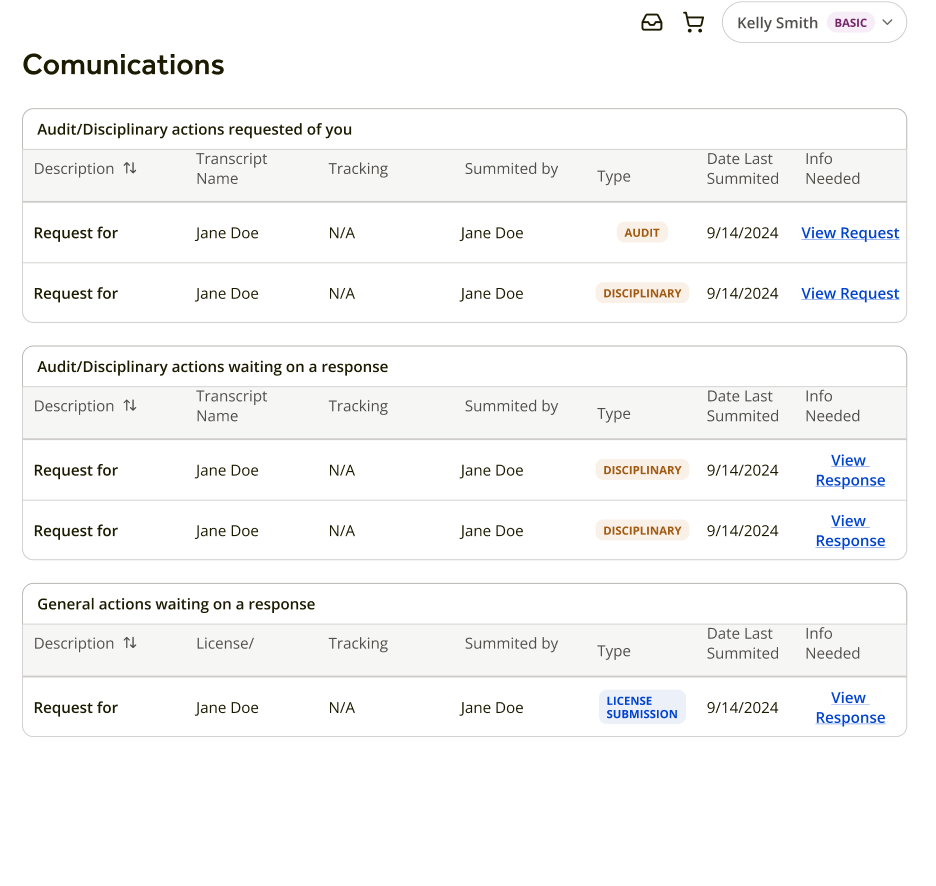Image resolution: width=936 pixels, height=886 pixels.
Task: Open View Response in second waiting disciplinary row
Action: (850, 531)
